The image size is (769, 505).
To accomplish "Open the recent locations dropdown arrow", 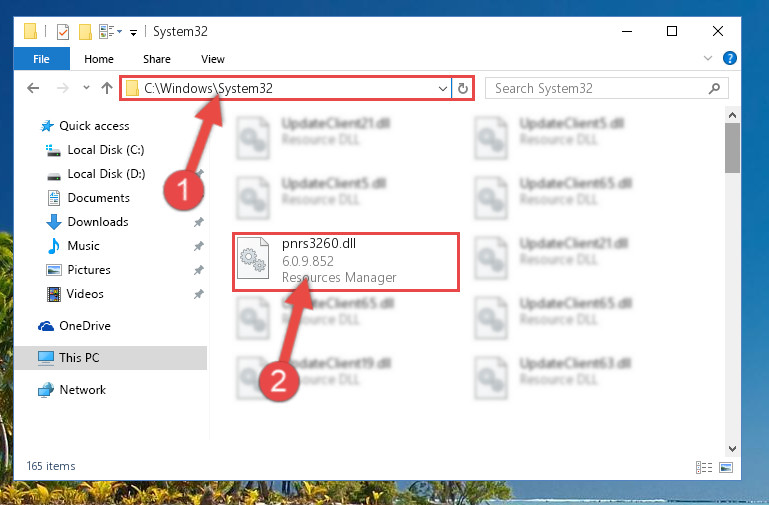I will point(86,88).
